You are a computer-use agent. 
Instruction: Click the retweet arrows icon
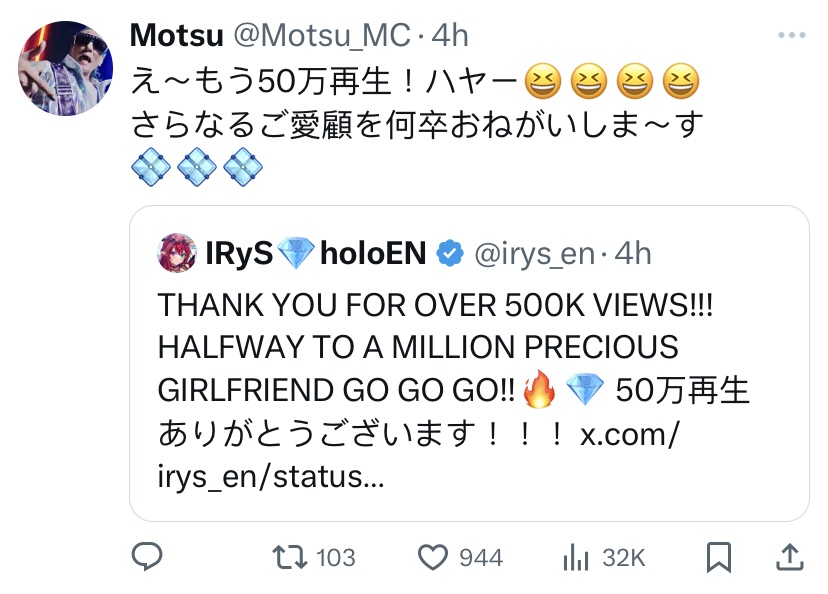[289, 558]
